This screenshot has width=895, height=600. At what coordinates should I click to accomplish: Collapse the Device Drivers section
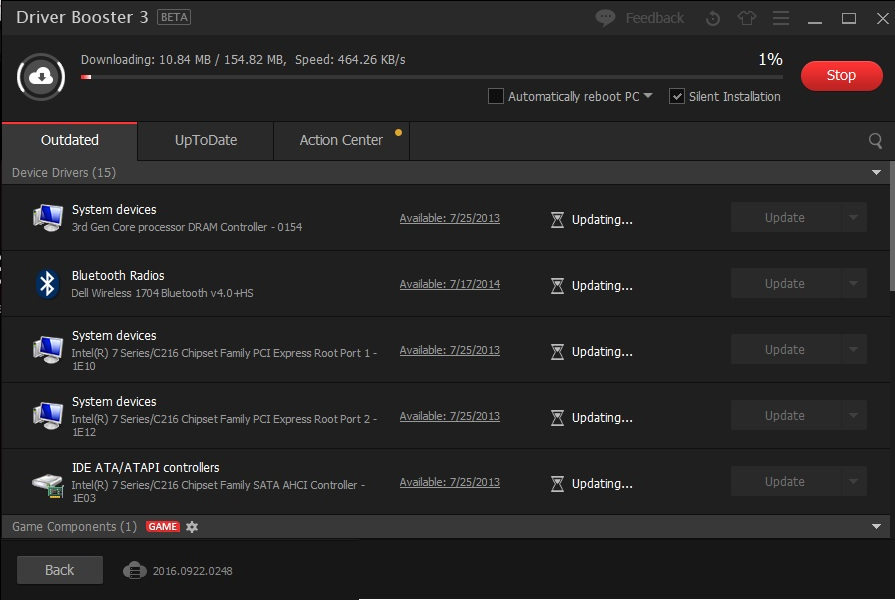point(876,172)
